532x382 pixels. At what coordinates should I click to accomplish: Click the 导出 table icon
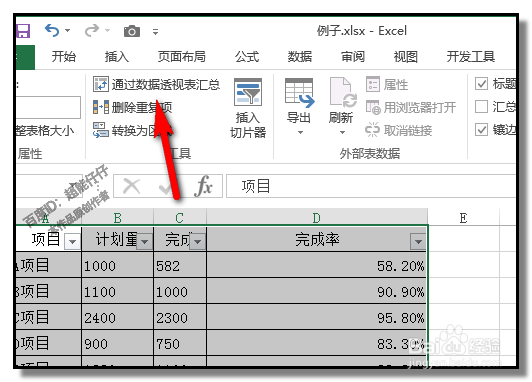pyautogui.click(x=300, y=93)
